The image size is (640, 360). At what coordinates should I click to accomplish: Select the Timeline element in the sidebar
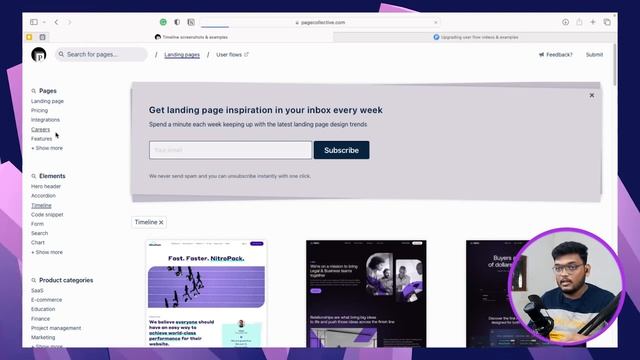(41, 205)
